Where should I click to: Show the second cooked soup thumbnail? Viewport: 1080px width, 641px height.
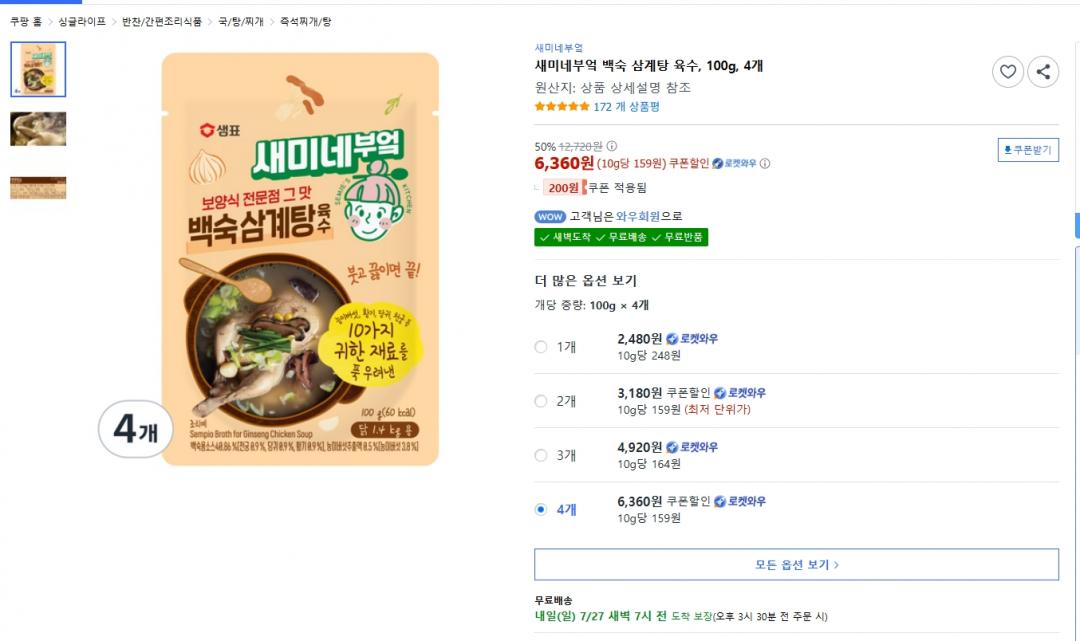38,128
